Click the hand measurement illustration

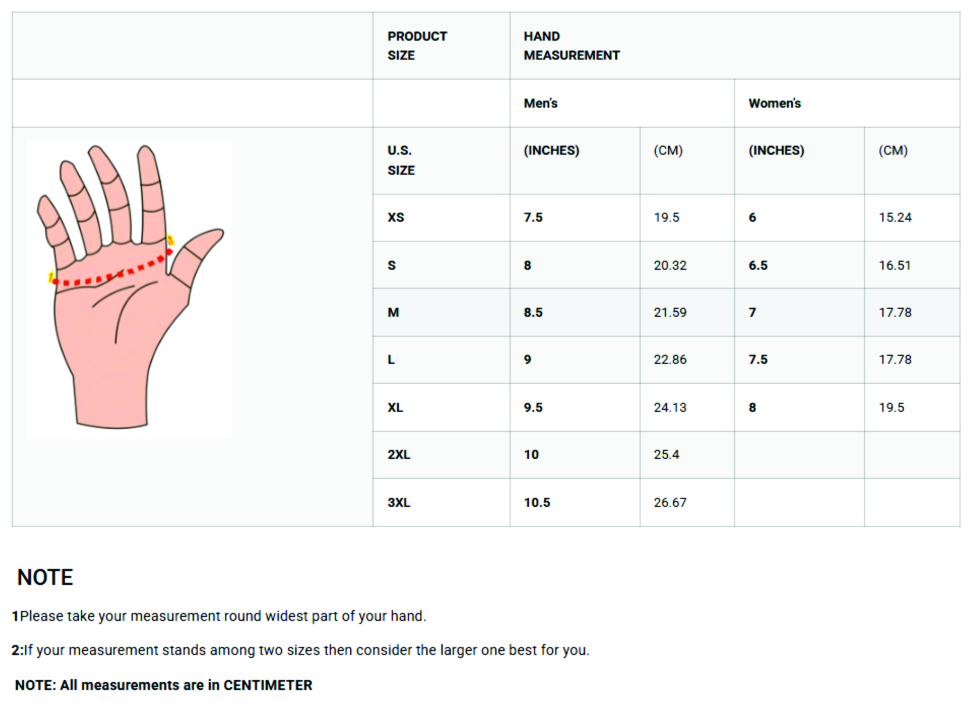[x=128, y=286]
